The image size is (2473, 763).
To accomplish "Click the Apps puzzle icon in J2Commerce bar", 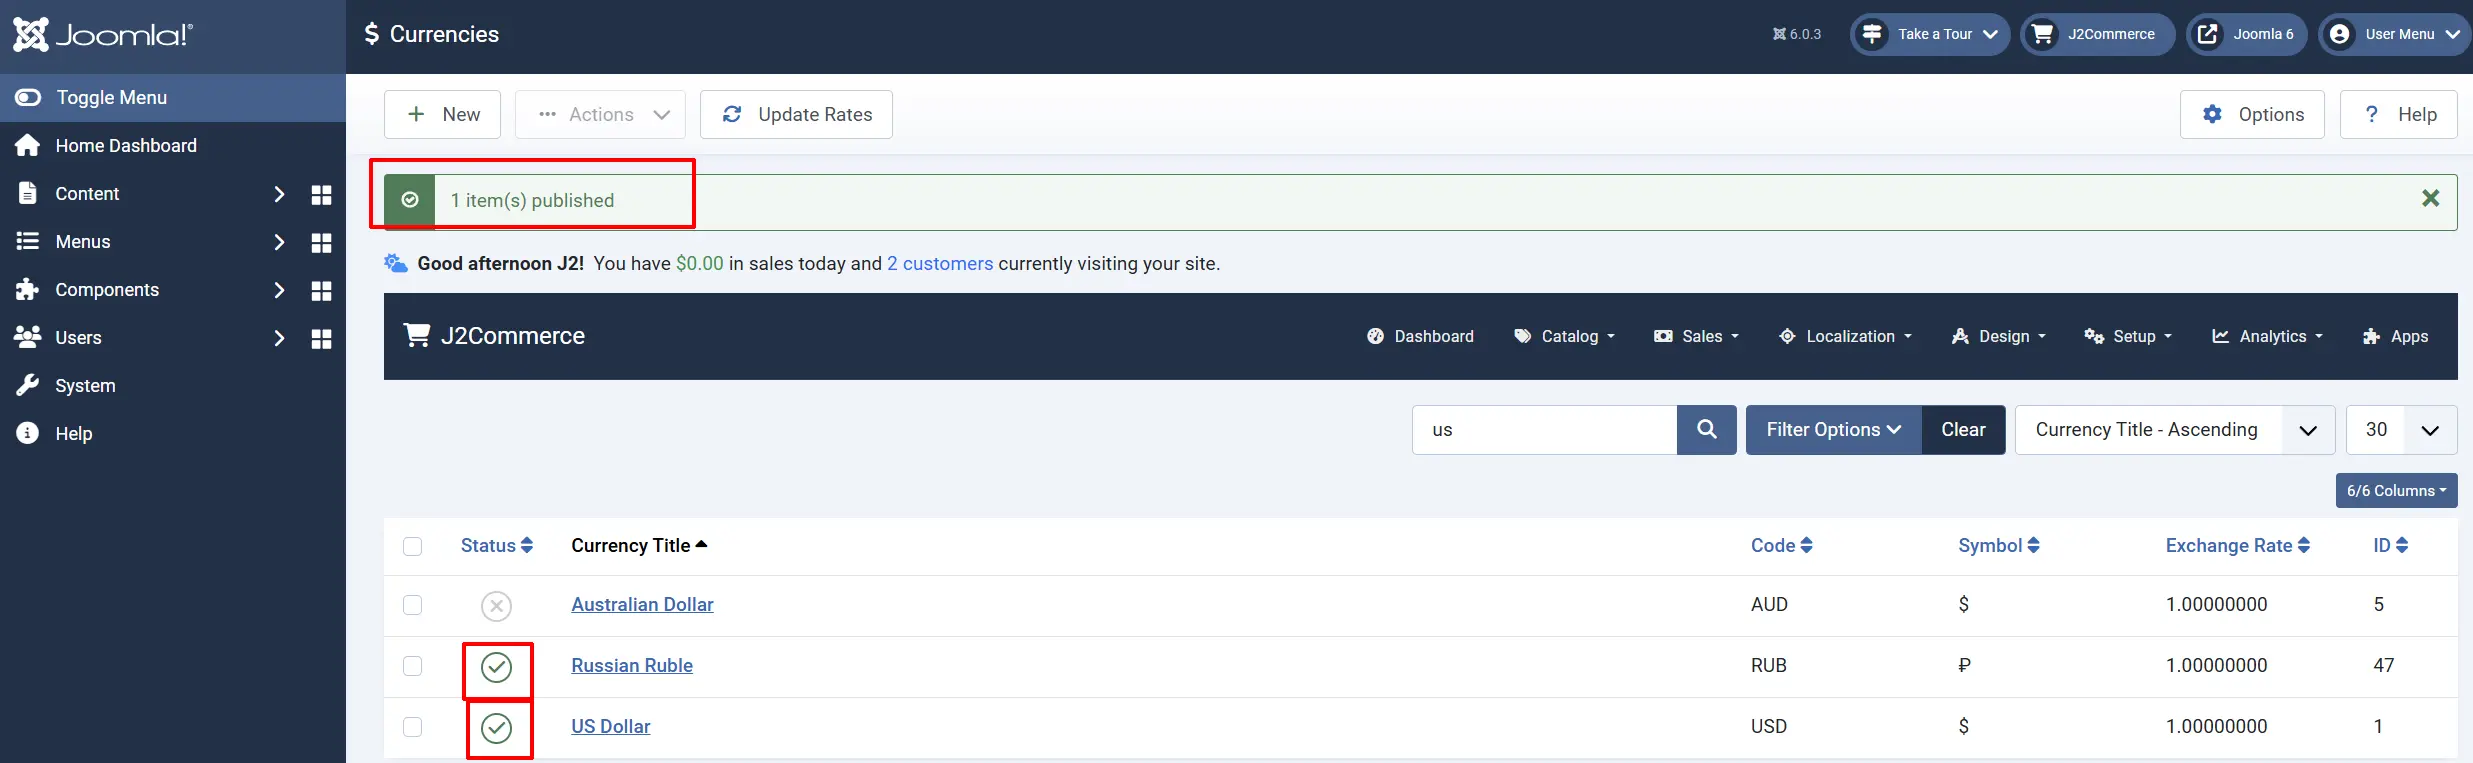I will [x=2371, y=337].
